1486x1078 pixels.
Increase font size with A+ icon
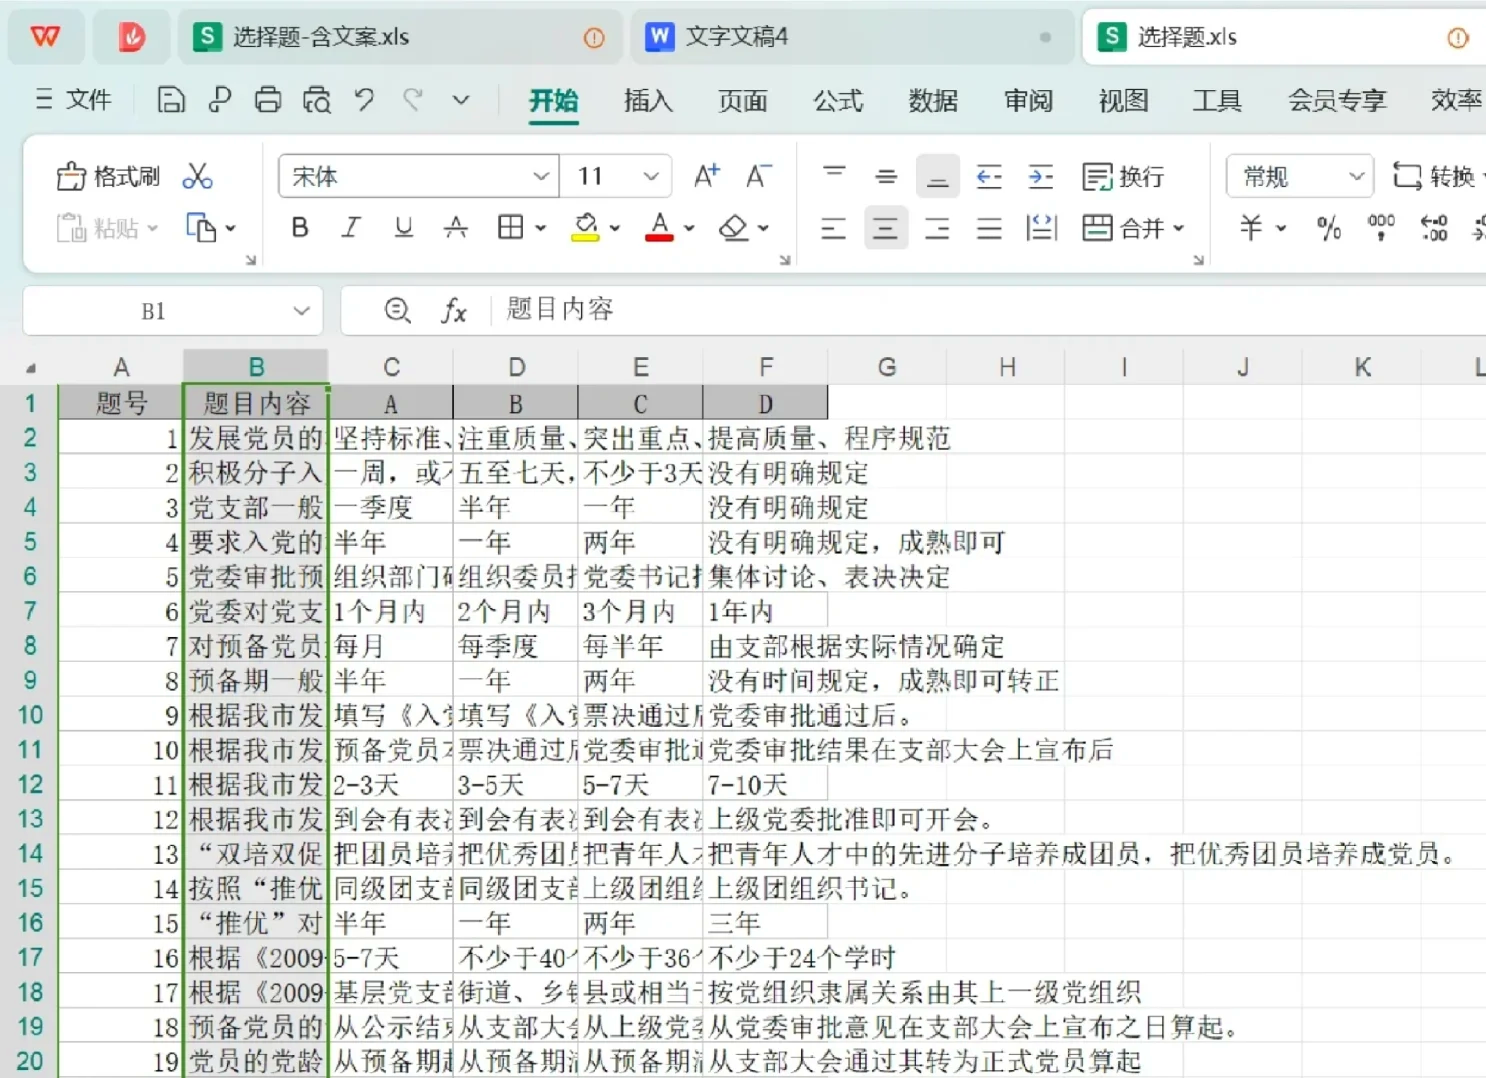click(706, 177)
